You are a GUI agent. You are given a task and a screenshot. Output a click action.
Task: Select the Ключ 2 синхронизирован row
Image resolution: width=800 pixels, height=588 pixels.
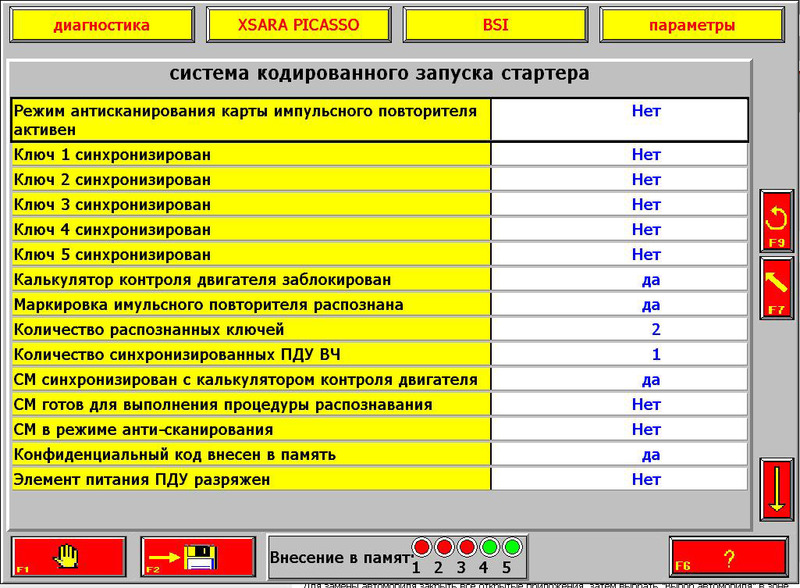(x=380, y=179)
